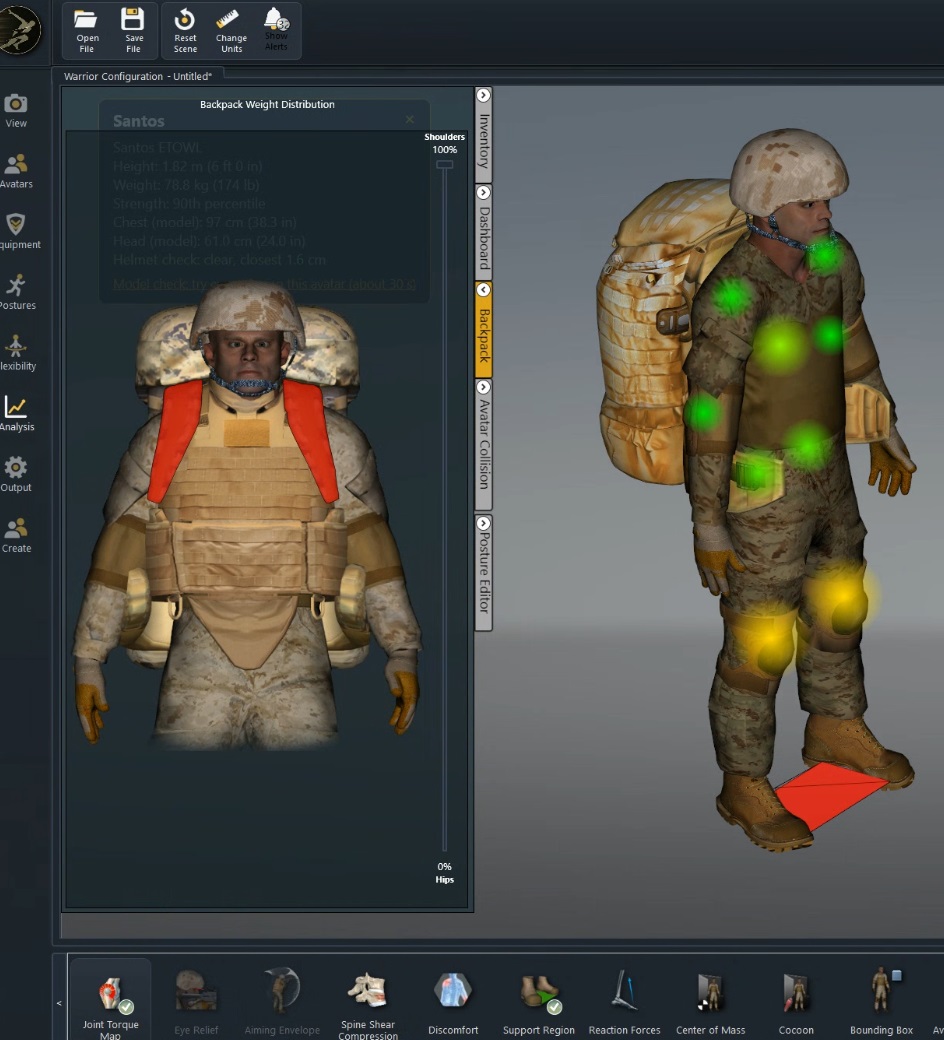Expand the Dashboard side panel

point(484,231)
